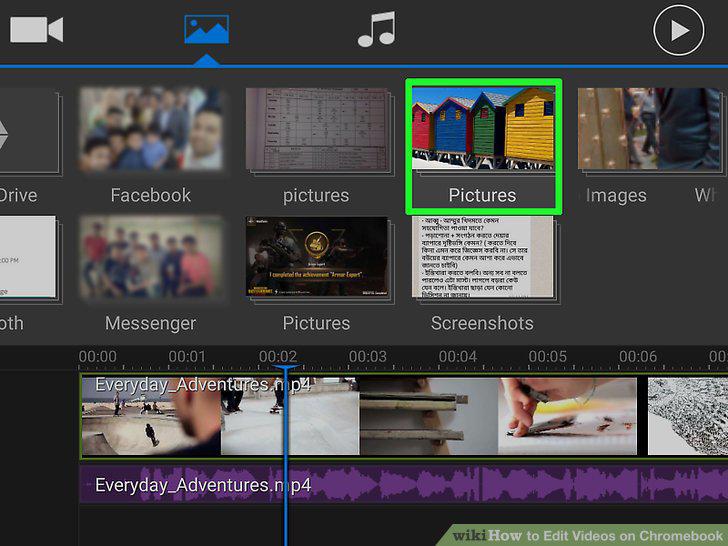Click the skatepark frame in video clip
The width and height of the screenshot is (728, 546).
point(151,416)
